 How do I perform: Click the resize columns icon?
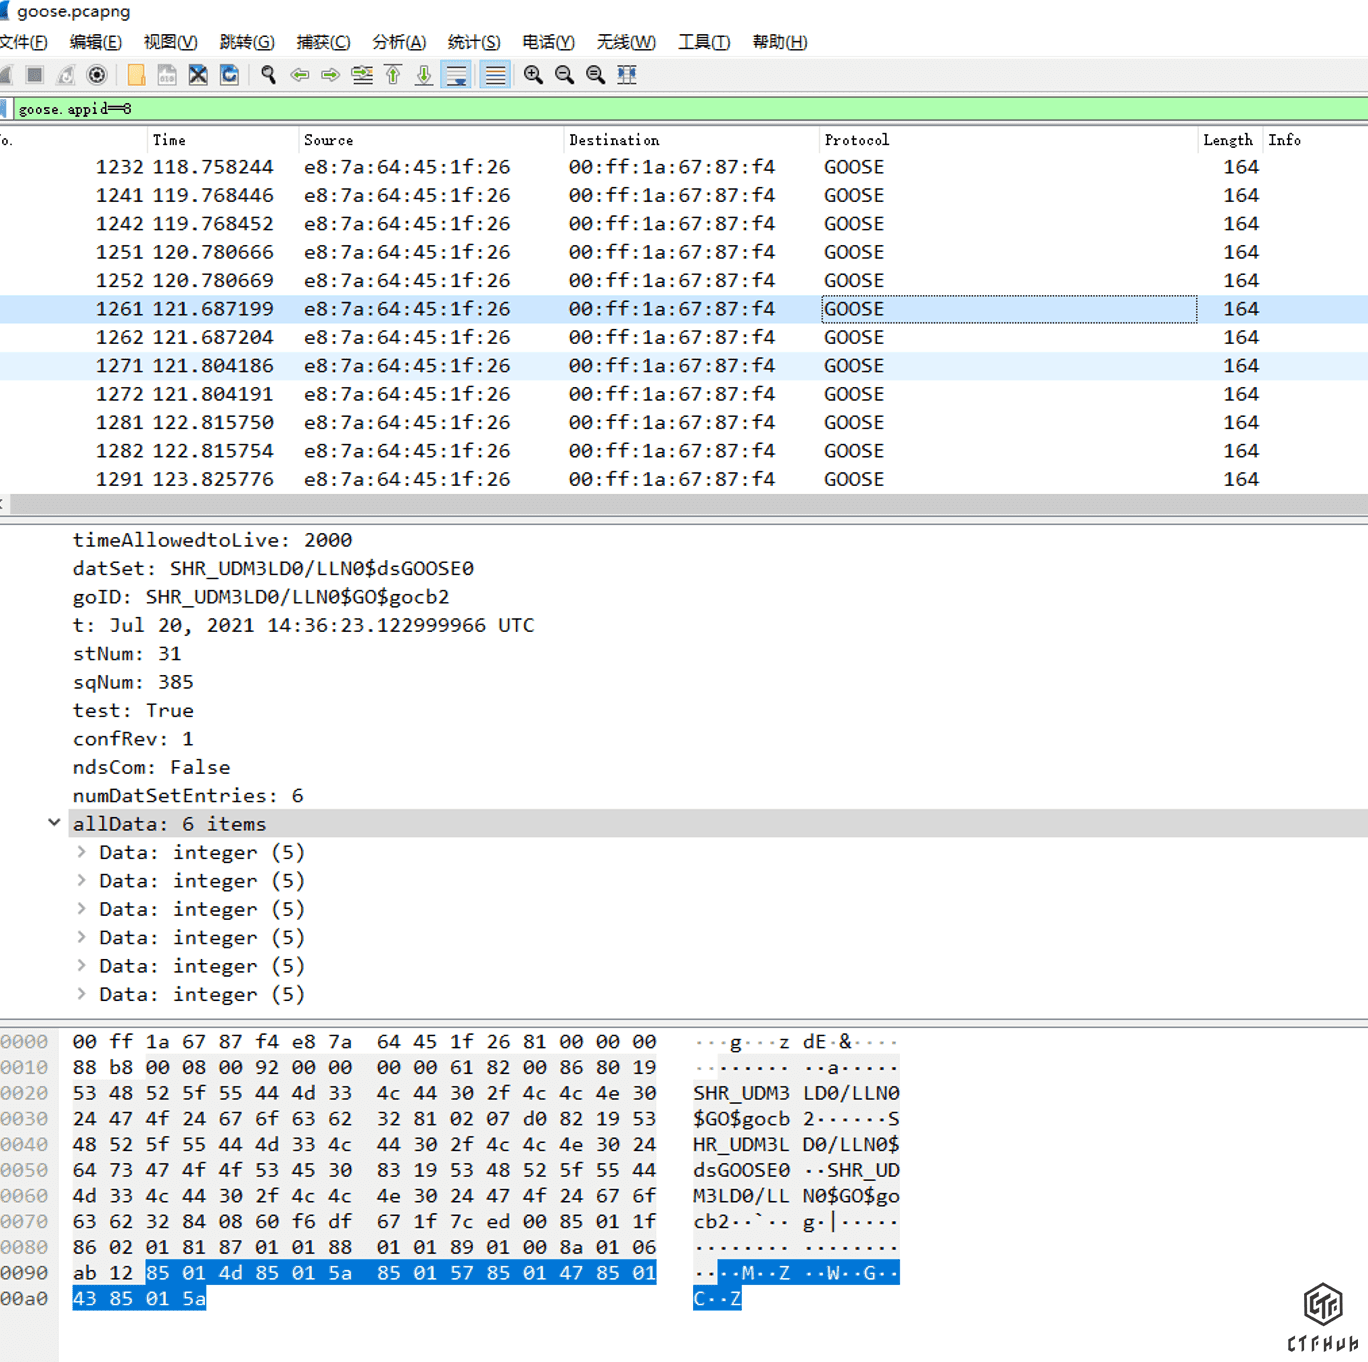627,75
